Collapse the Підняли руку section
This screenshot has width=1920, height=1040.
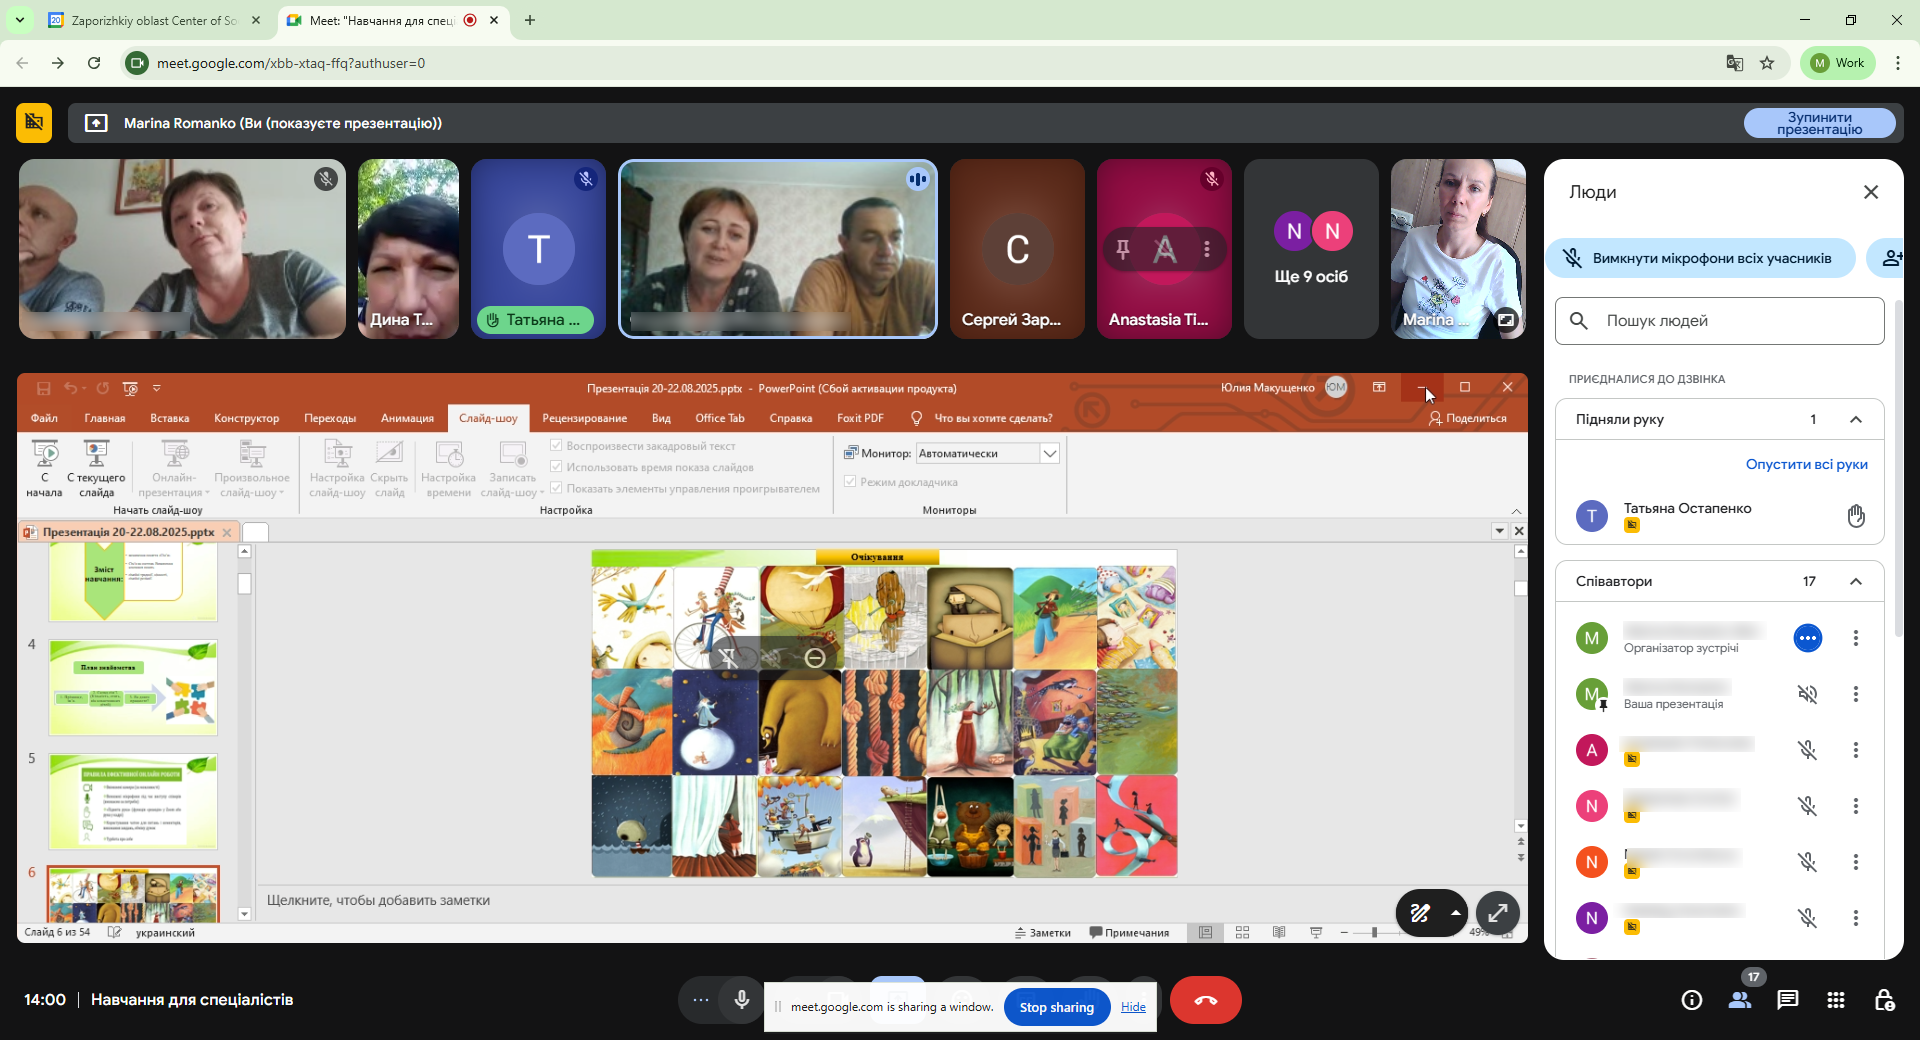click(x=1856, y=420)
